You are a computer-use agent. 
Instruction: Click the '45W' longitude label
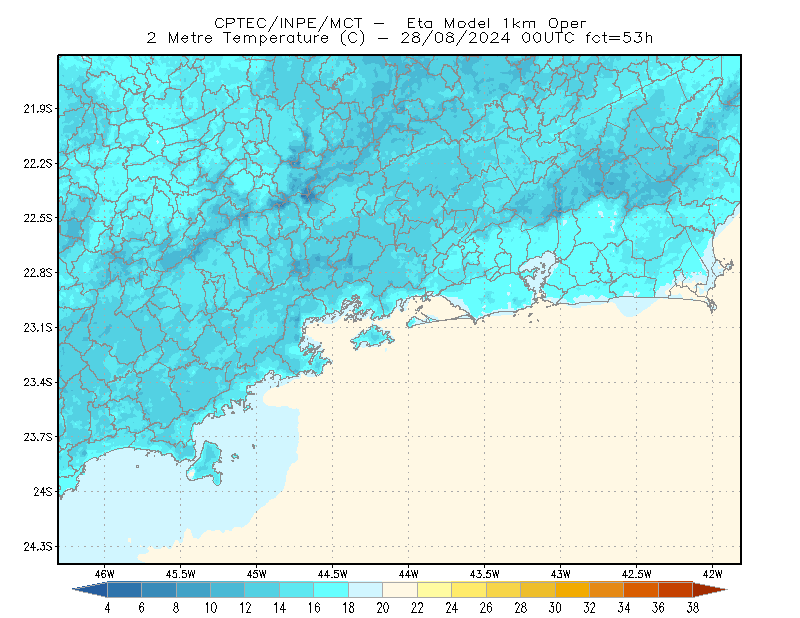tap(257, 574)
